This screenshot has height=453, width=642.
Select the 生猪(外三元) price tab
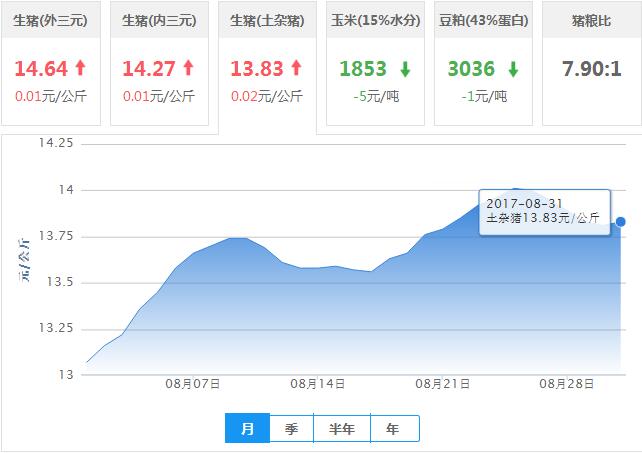pos(50,63)
